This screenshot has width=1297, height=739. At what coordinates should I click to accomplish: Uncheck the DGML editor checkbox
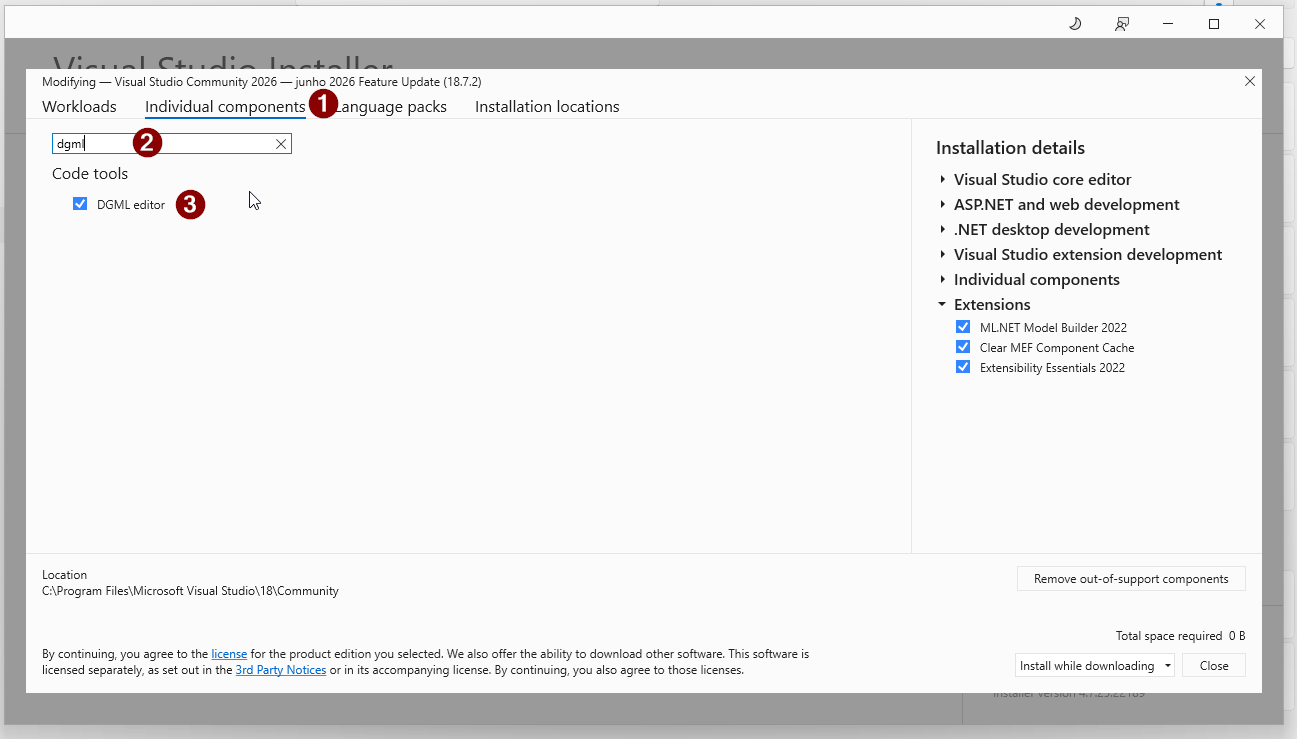point(80,204)
